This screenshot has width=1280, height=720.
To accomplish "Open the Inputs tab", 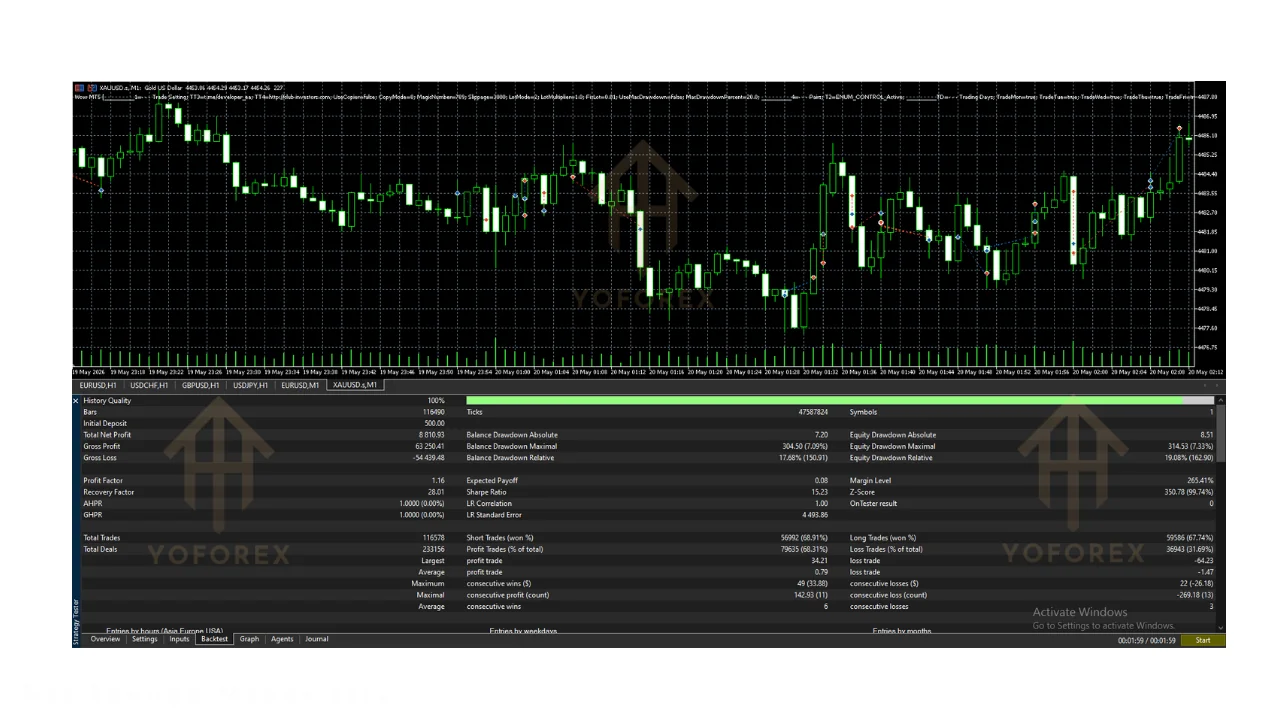I will pos(179,639).
